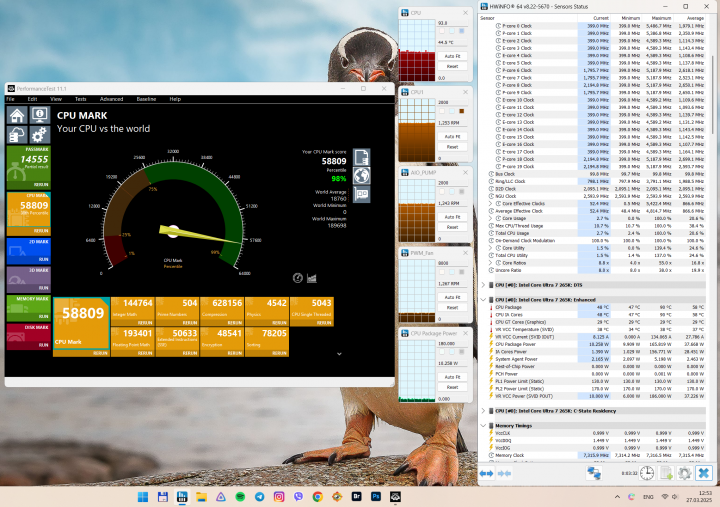Run the 2D Mark test
The height and width of the screenshot is (507, 720).
(x=44, y=259)
